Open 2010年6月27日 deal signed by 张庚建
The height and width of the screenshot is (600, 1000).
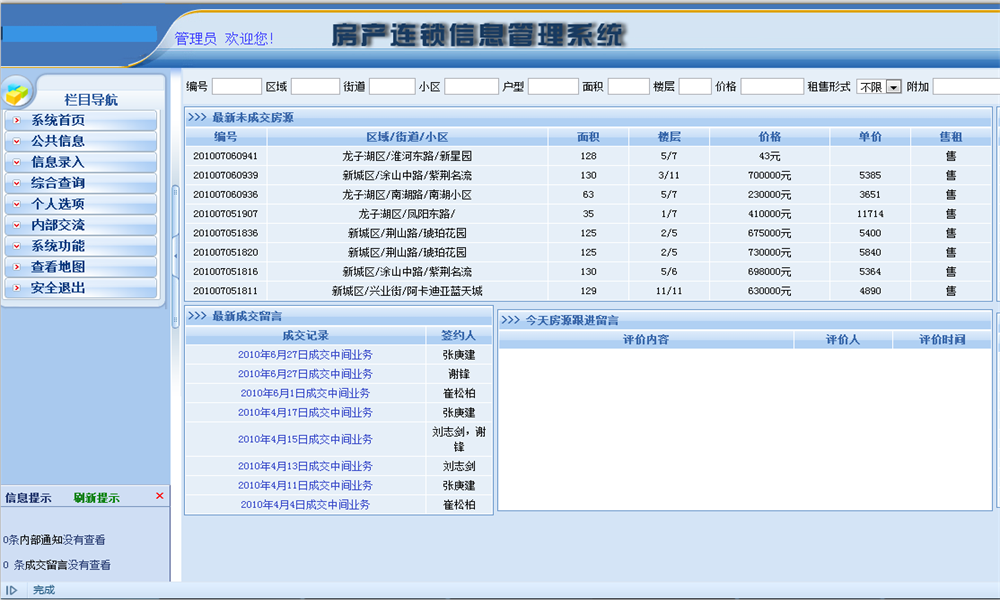tap(305, 355)
